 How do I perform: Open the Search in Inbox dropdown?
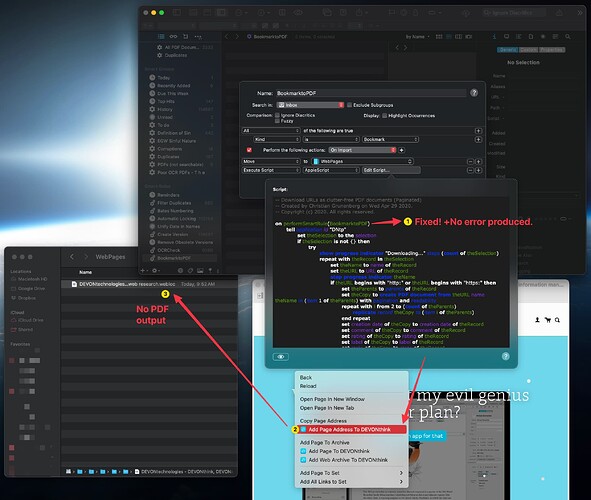pos(310,105)
